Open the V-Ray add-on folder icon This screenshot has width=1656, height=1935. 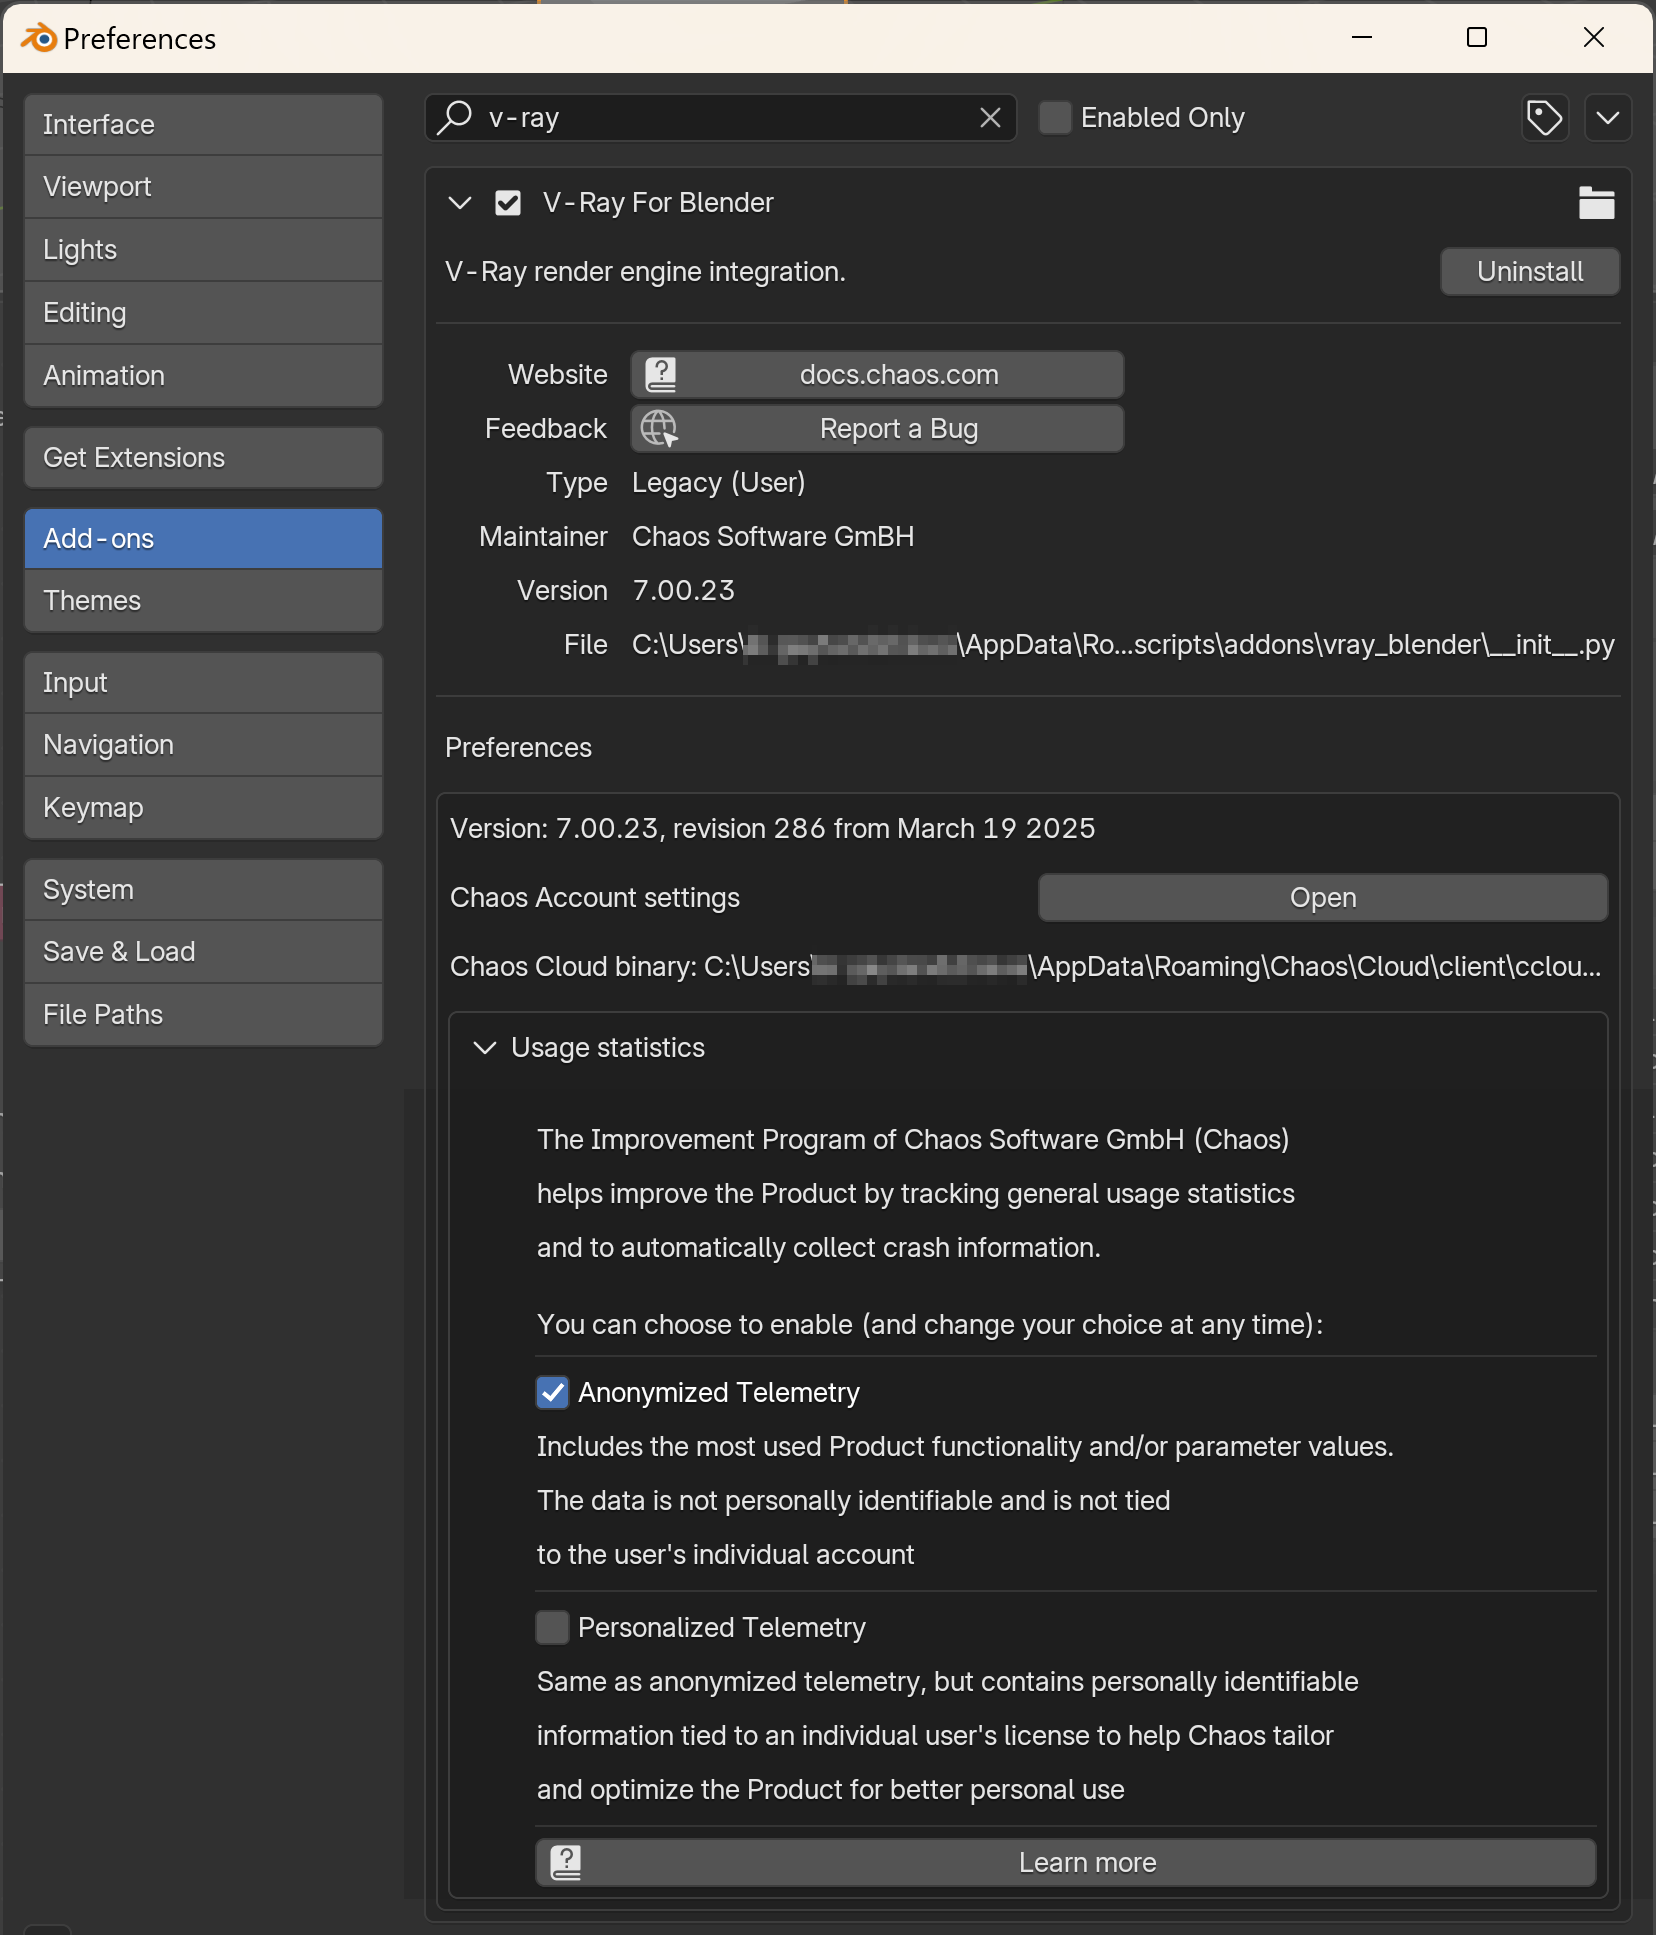click(1596, 203)
